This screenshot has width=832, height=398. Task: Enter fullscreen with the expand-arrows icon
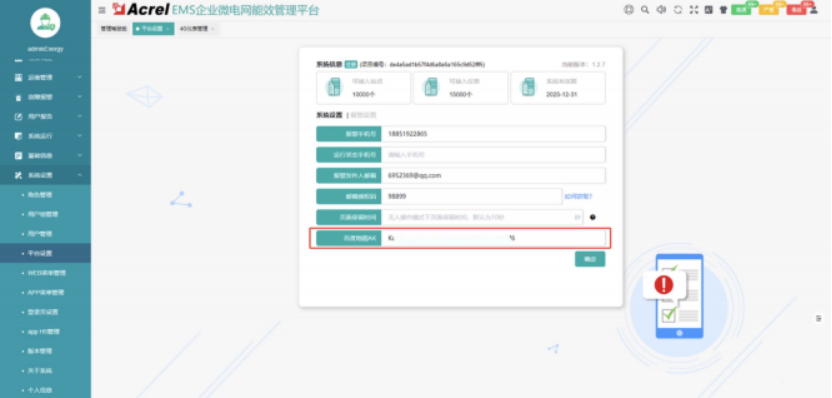click(x=694, y=10)
